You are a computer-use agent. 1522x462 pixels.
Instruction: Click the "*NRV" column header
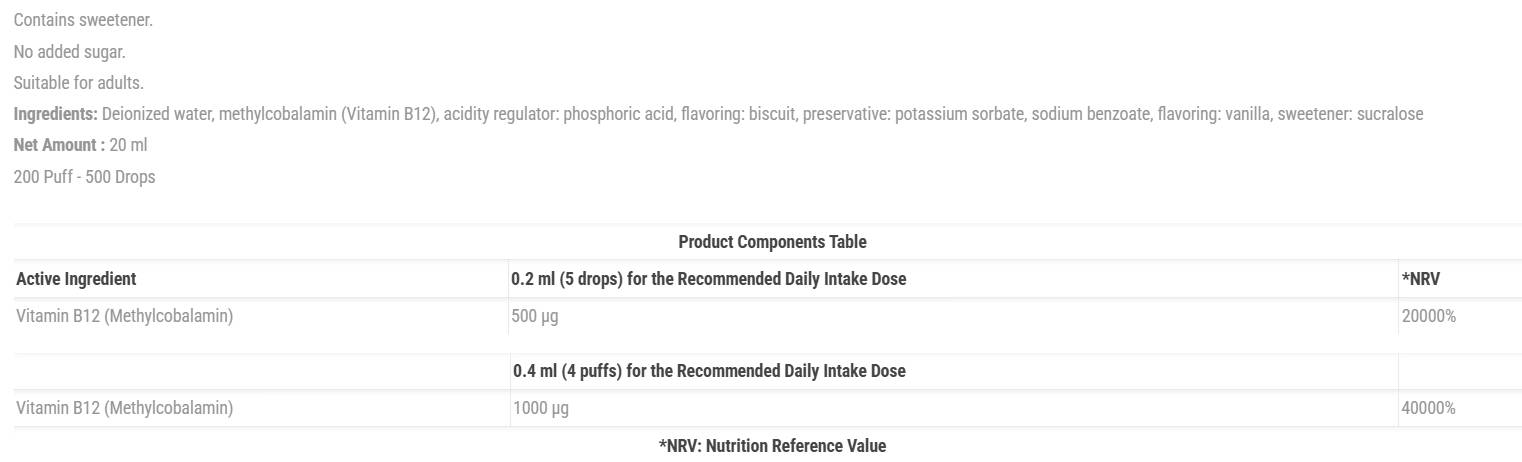point(1420,279)
